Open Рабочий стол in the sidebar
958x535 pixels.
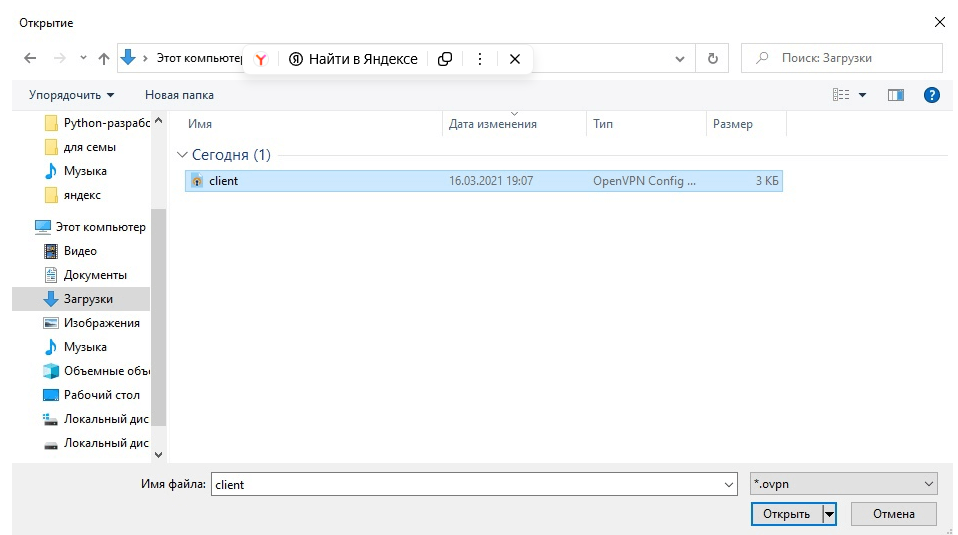[x=101, y=395]
